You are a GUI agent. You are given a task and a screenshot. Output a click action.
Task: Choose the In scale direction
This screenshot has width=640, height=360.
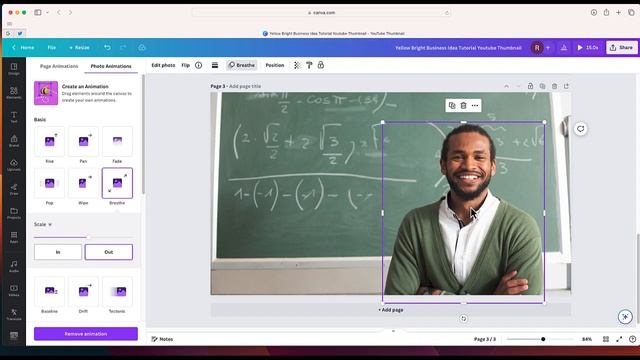pos(58,252)
